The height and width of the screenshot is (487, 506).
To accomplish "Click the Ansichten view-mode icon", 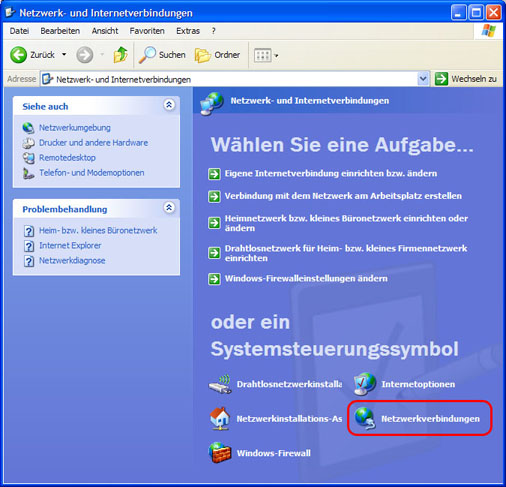I will coord(263,55).
